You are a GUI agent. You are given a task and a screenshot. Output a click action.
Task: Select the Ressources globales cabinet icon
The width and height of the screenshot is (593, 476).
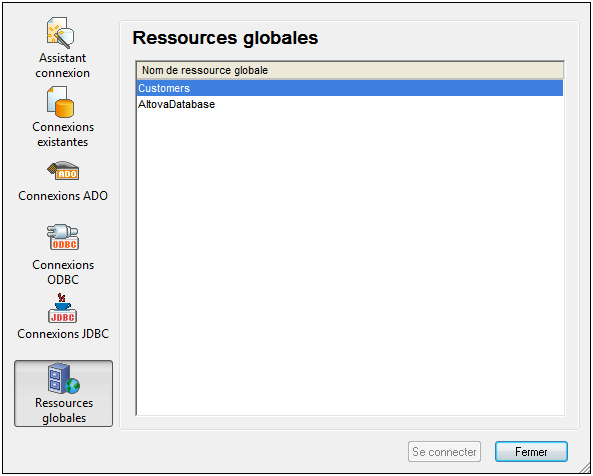tap(64, 378)
